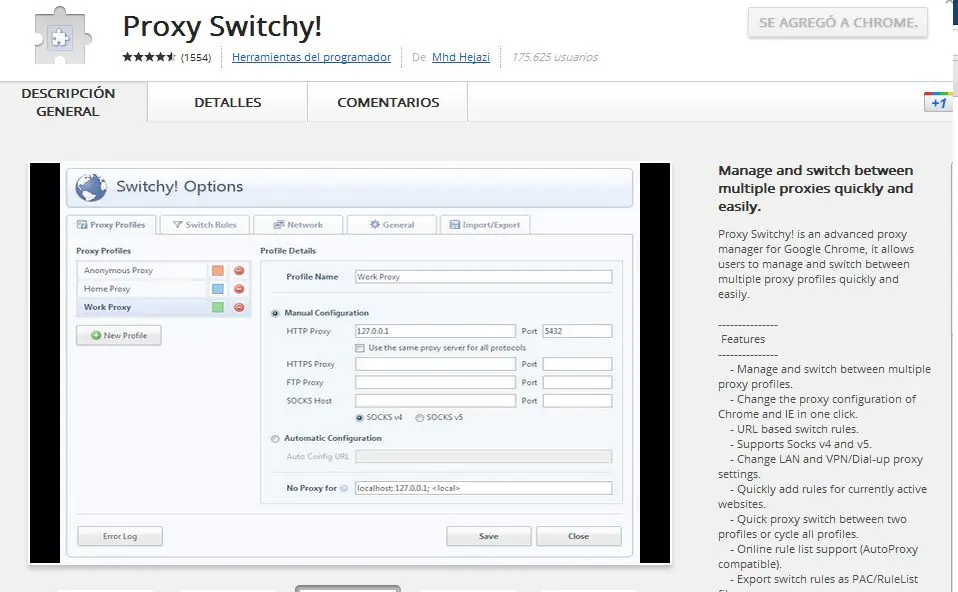Open the Herramientas del programador link

pyautogui.click(x=312, y=57)
